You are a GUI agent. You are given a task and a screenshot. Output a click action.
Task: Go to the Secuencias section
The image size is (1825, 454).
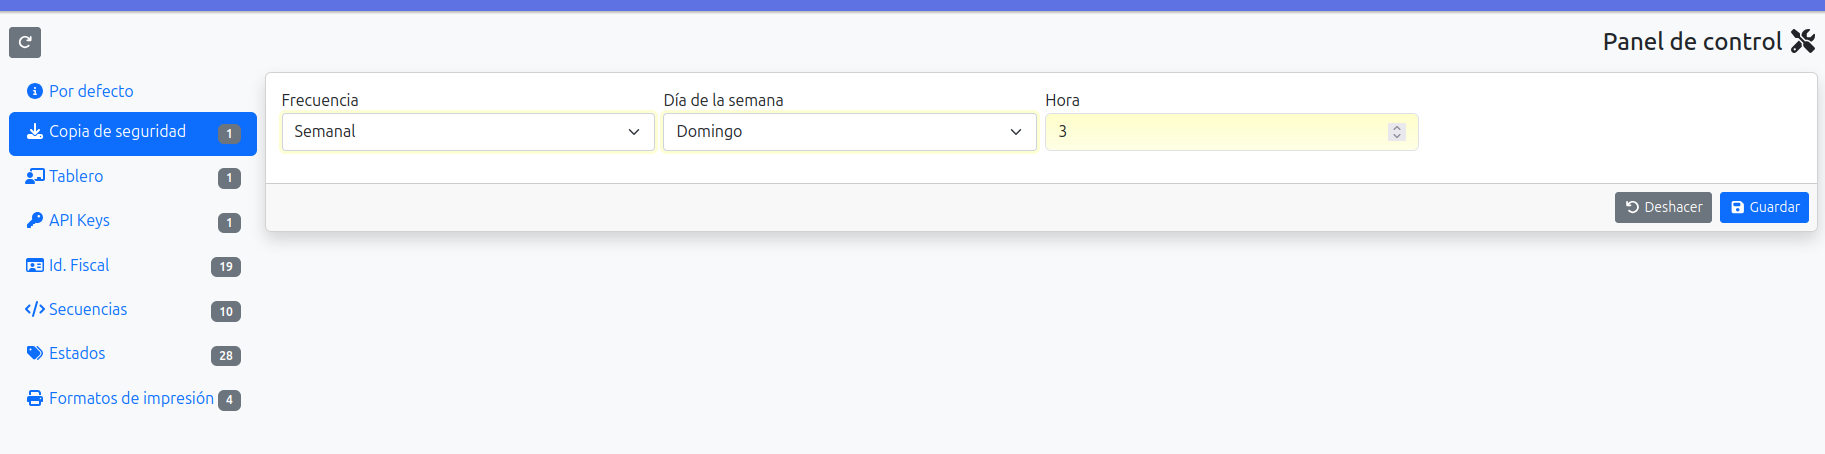(88, 309)
